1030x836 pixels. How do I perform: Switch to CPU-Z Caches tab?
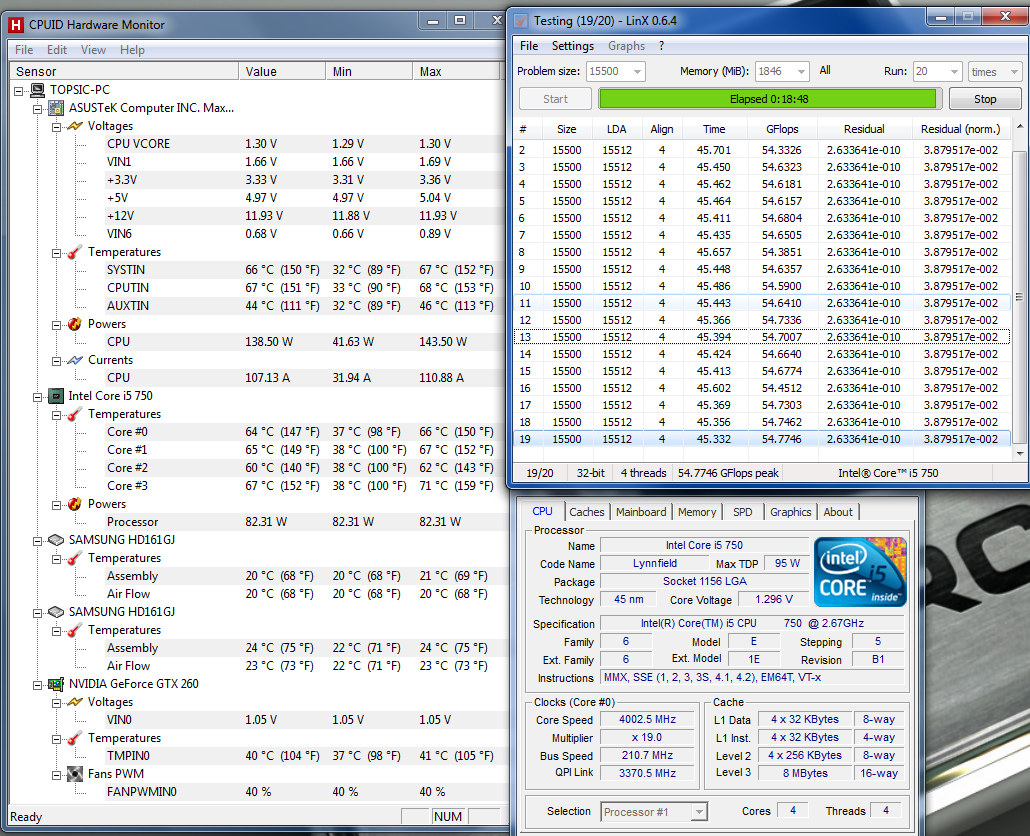tap(587, 512)
